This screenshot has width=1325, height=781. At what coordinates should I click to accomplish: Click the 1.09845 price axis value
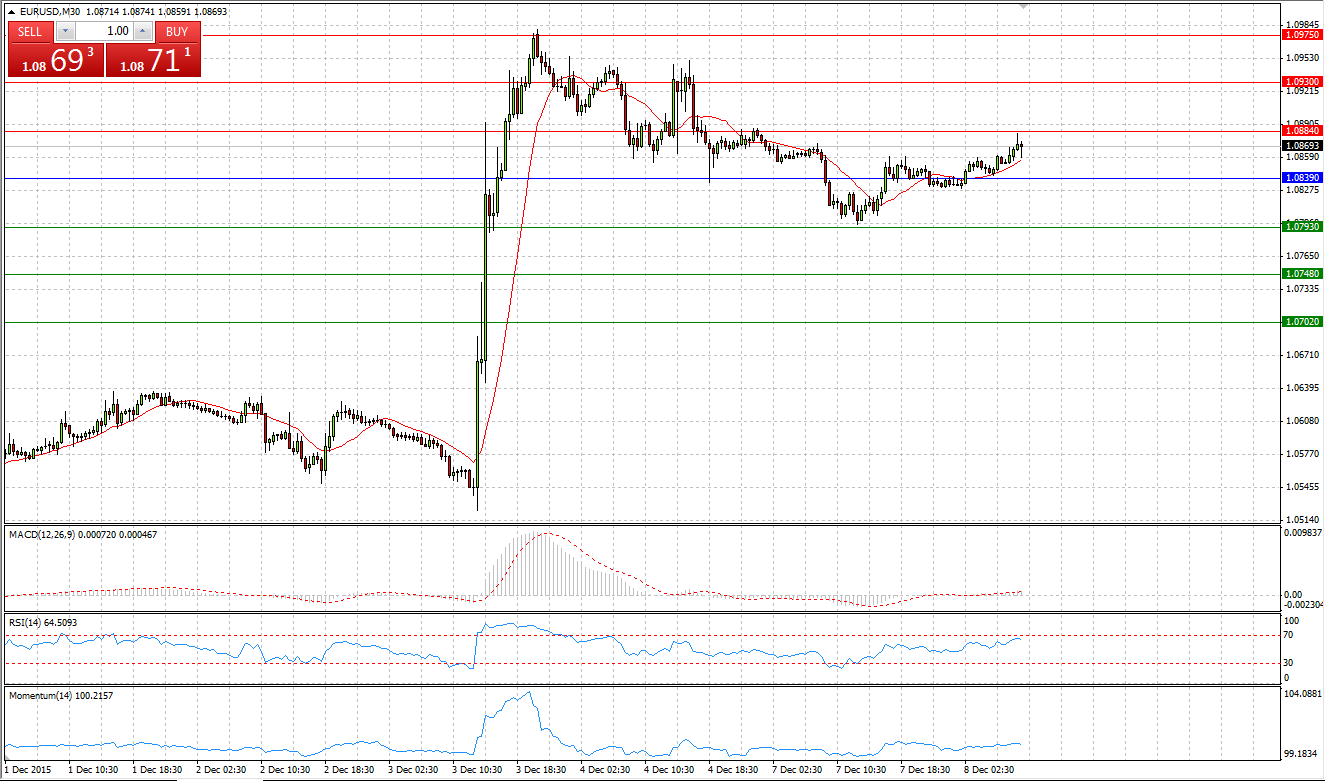[x=1304, y=25]
